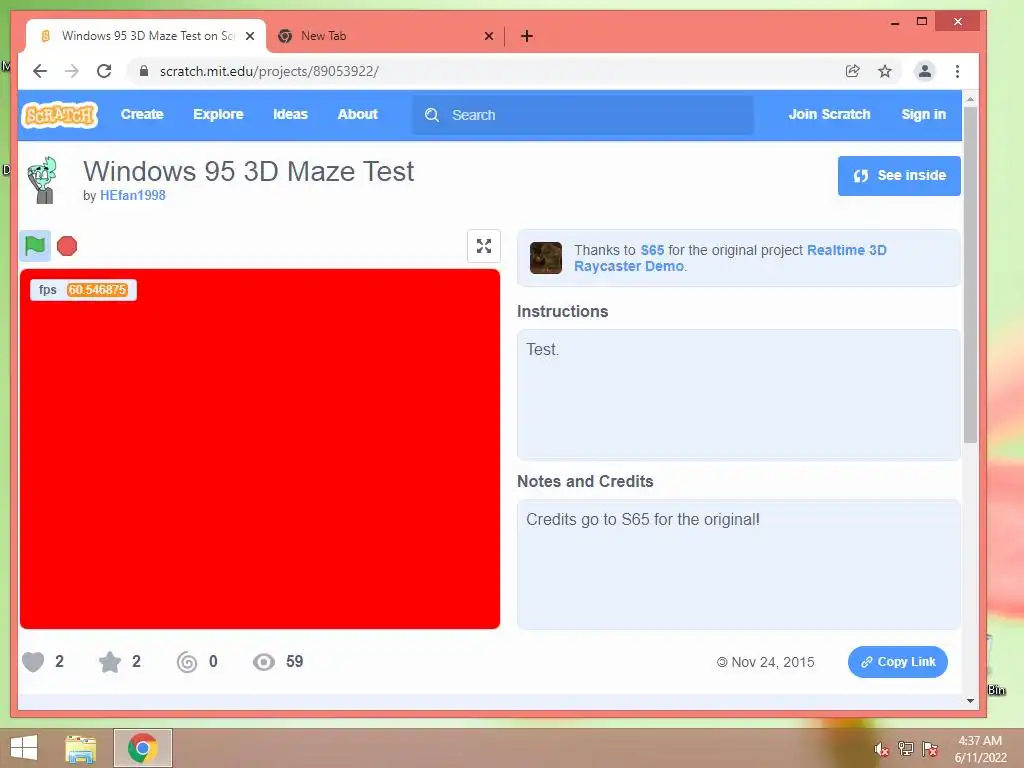Click the Windows Start button
Viewport: 1024px width, 768px height.
(x=24, y=748)
